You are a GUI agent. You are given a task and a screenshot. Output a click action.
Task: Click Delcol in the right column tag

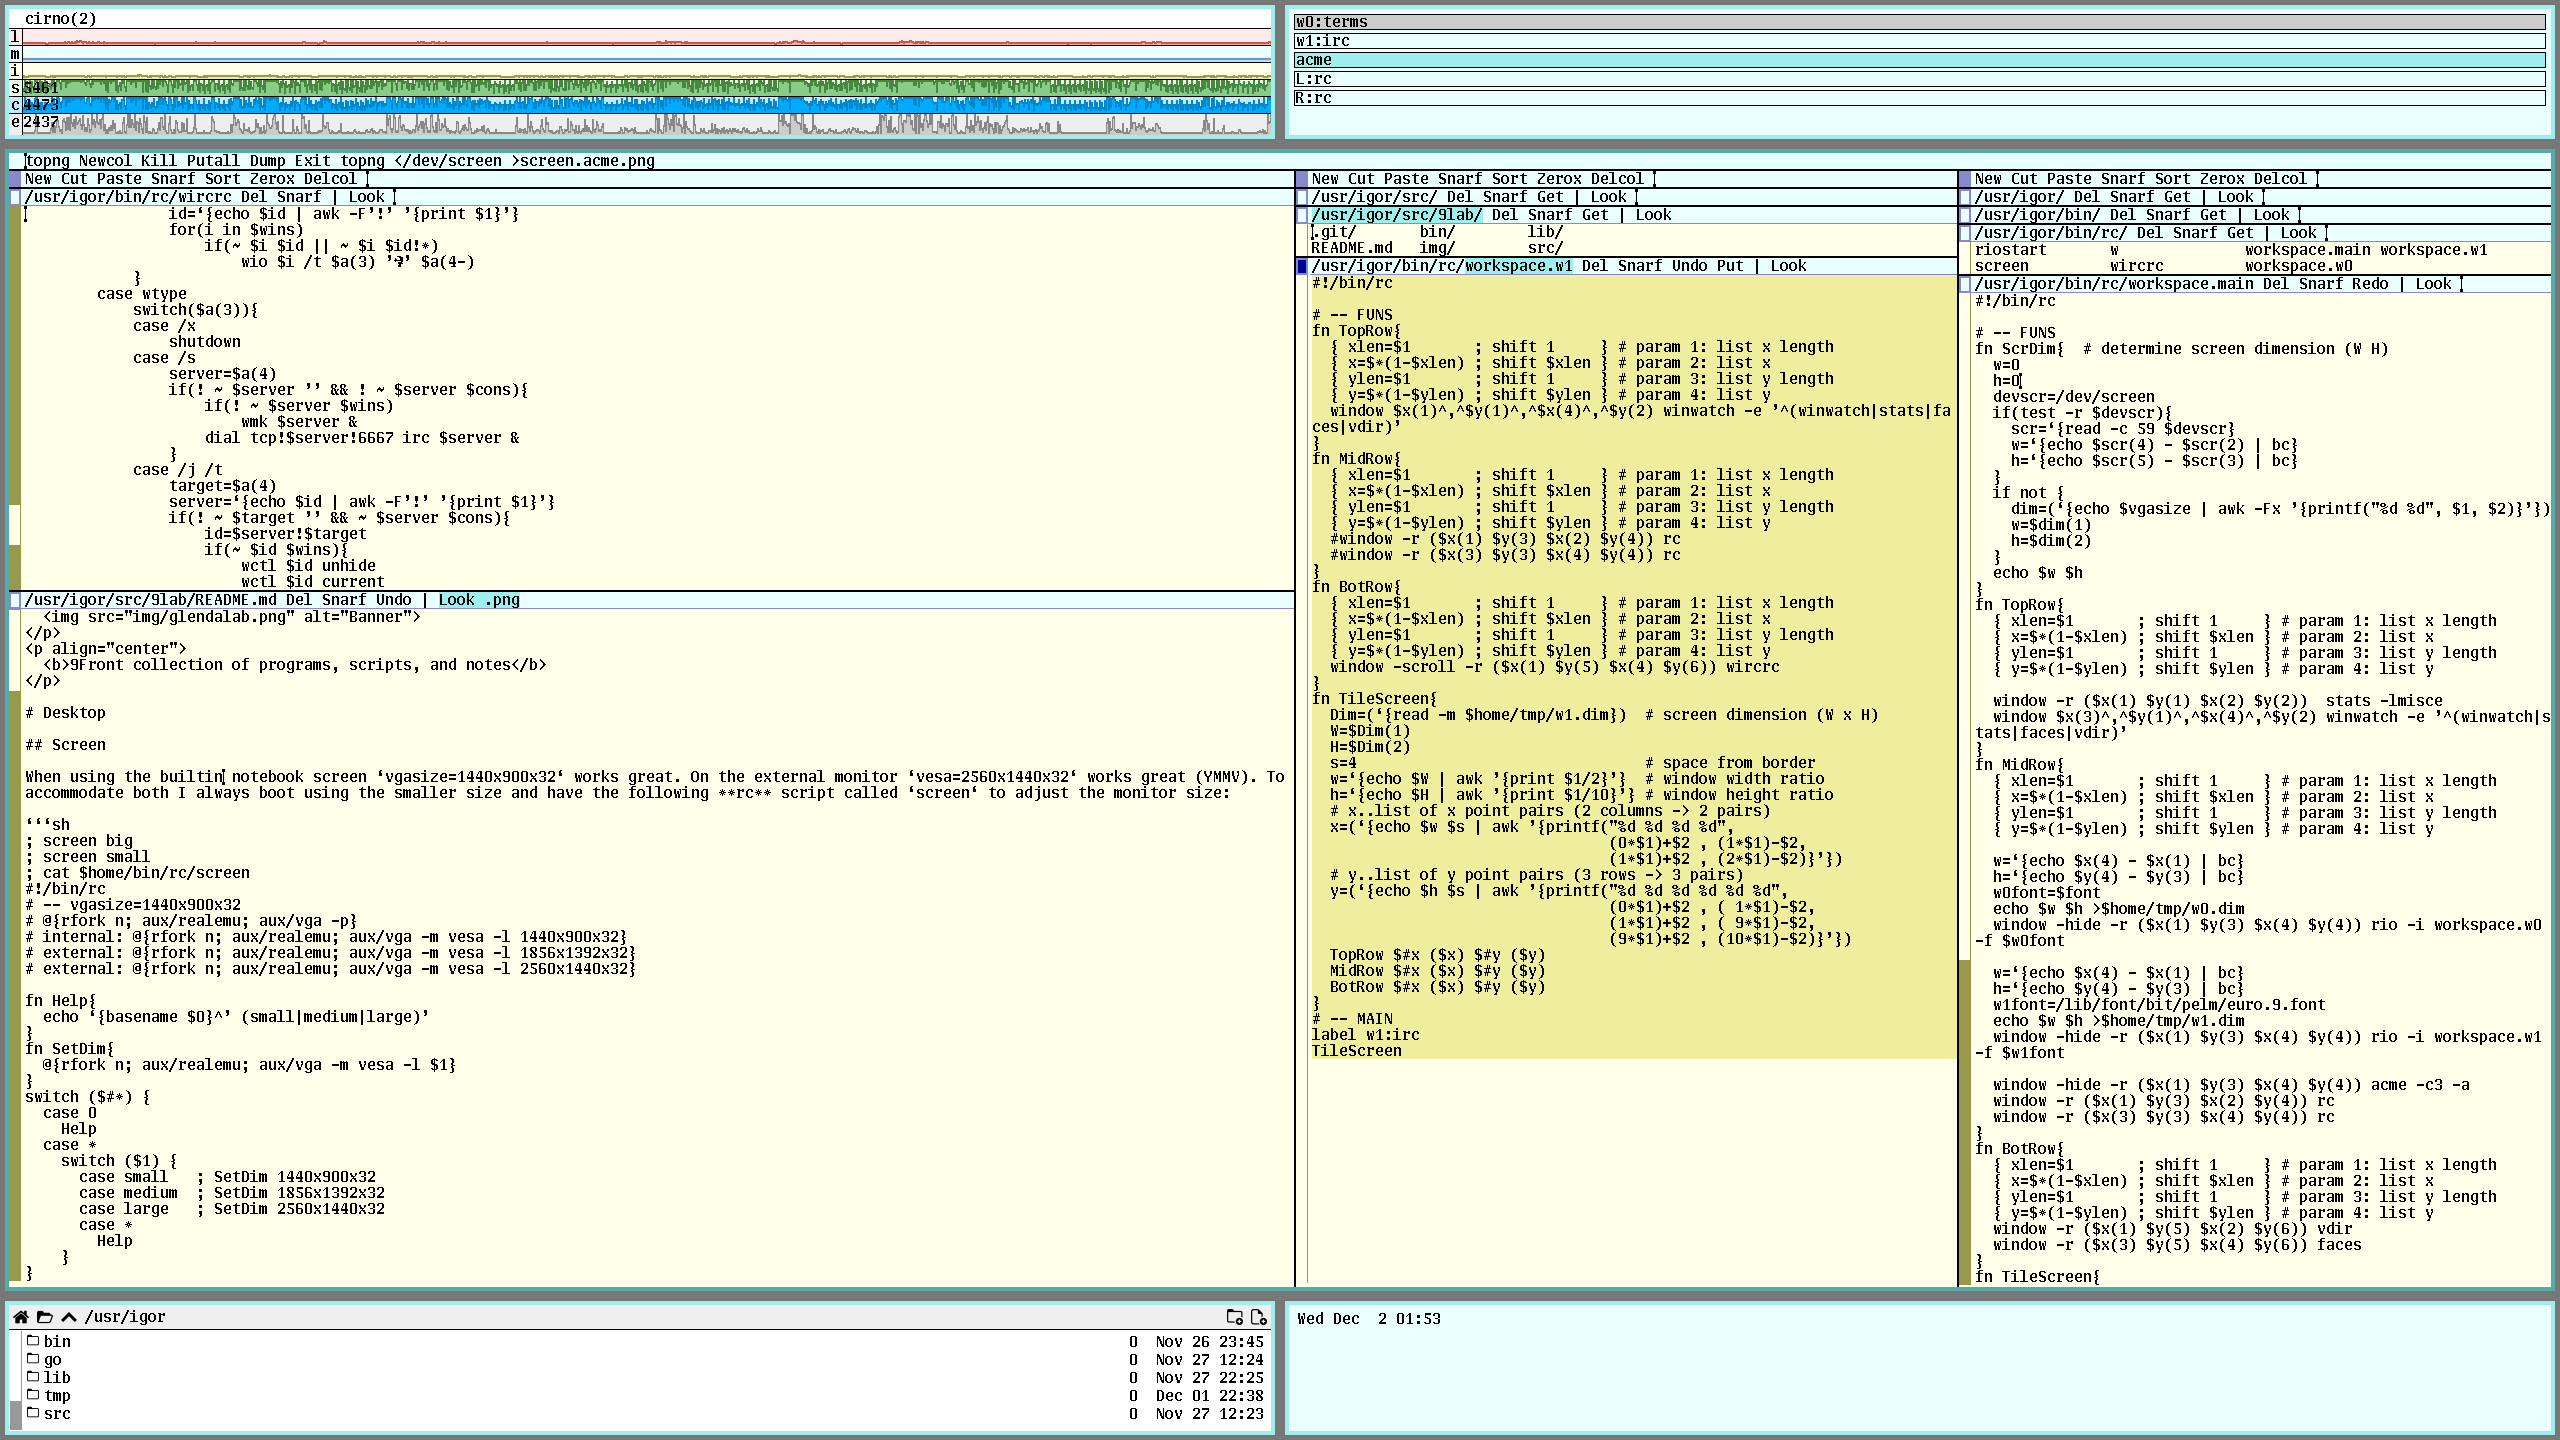[2280, 179]
